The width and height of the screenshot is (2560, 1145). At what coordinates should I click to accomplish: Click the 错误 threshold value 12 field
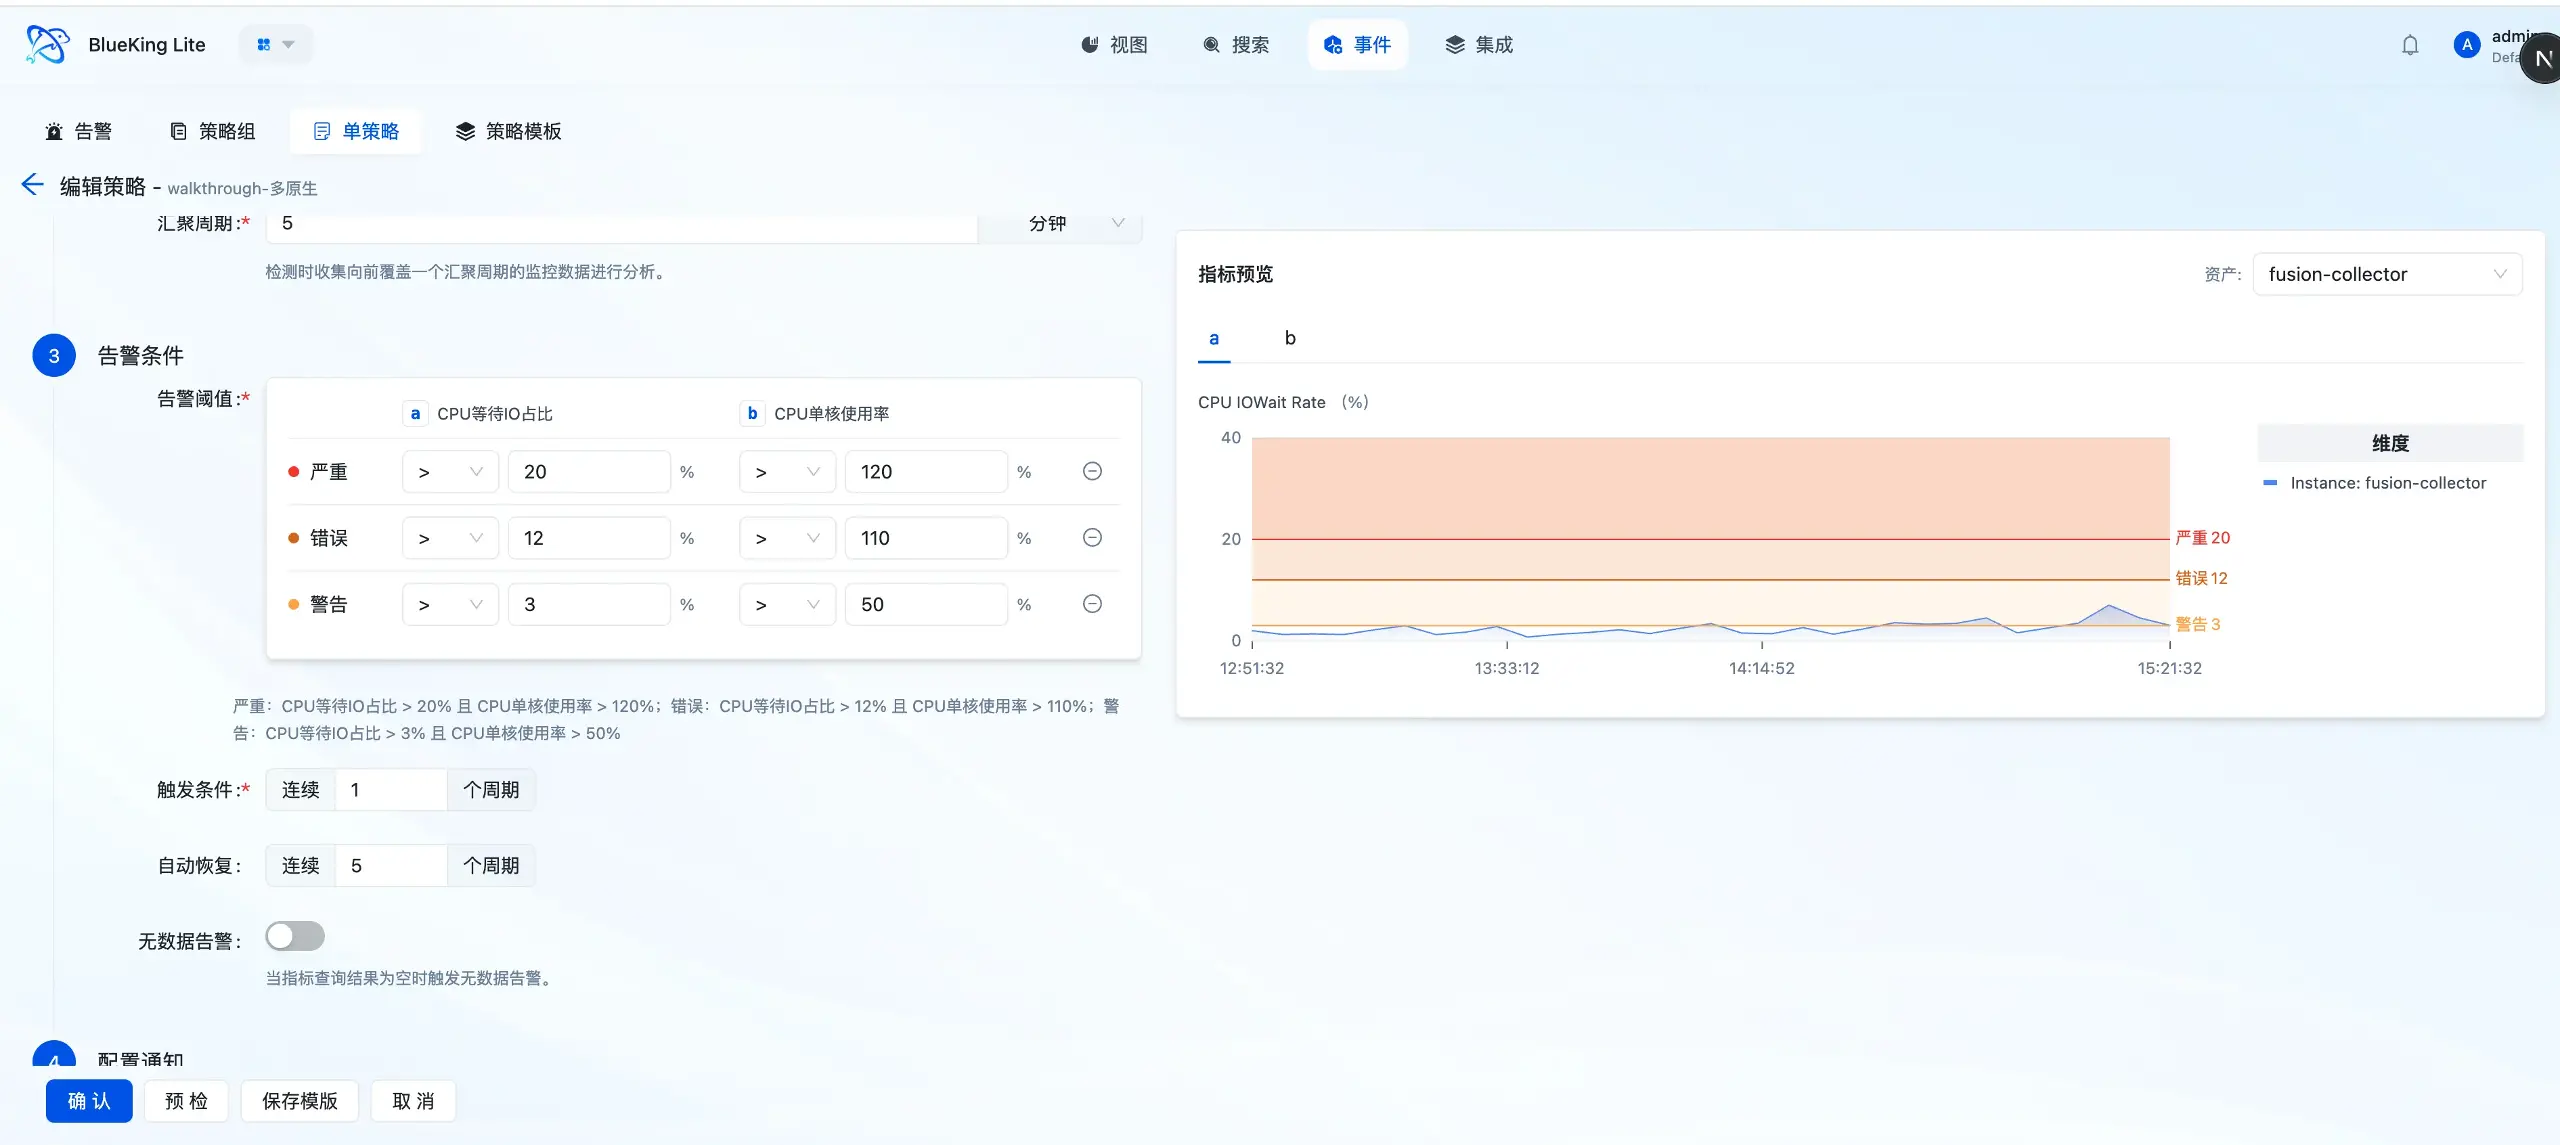(x=589, y=538)
